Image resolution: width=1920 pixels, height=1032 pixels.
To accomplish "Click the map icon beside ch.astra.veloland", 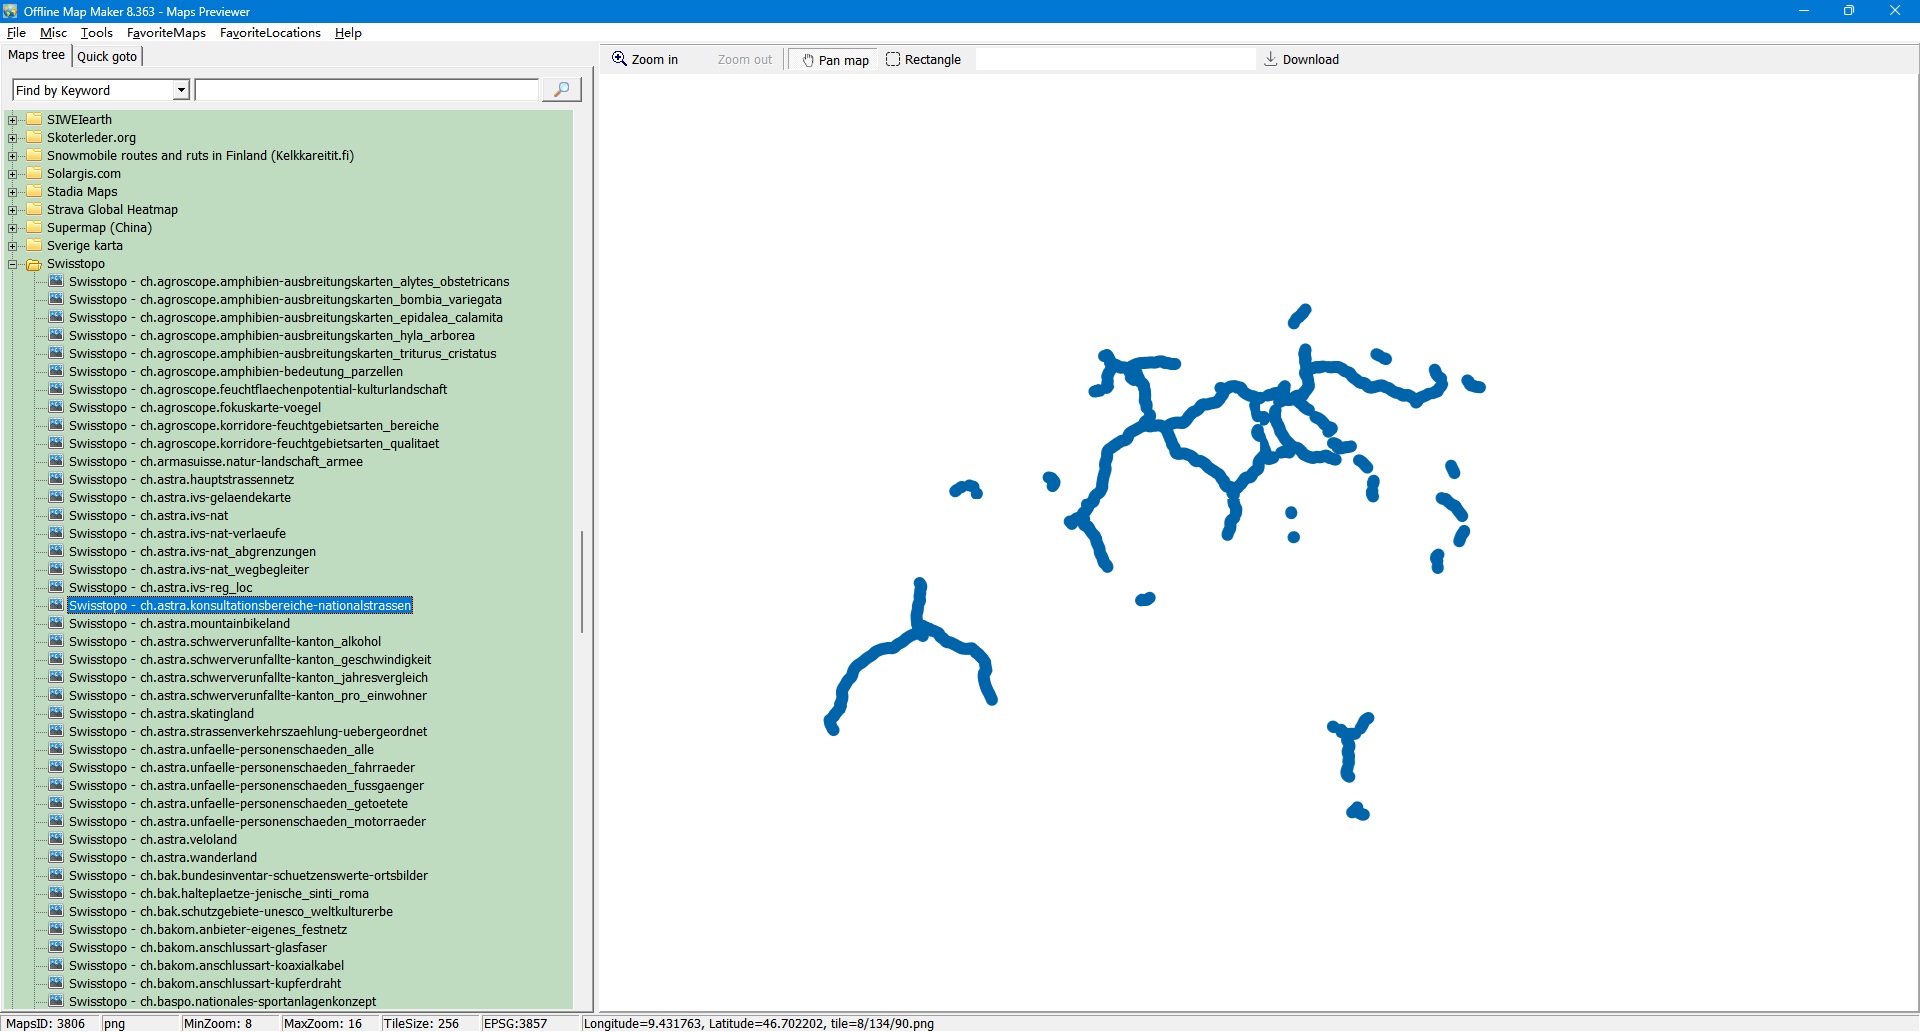I will [56, 840].
